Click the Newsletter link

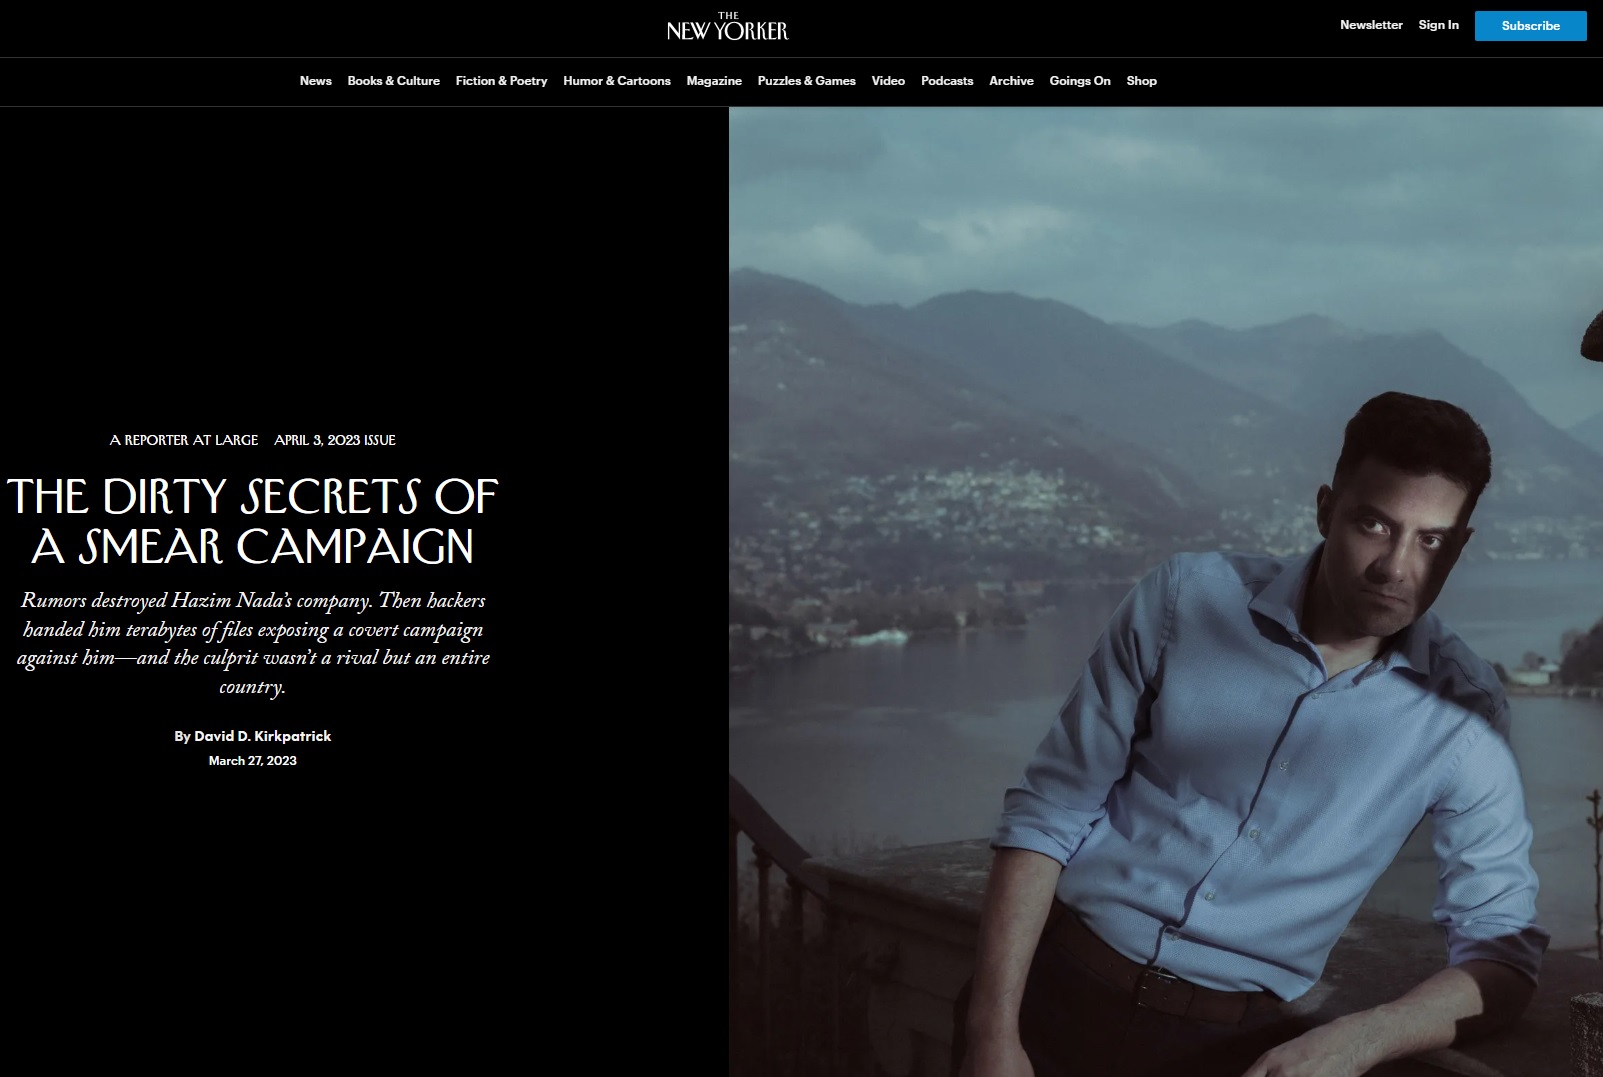pos(1371,25)
